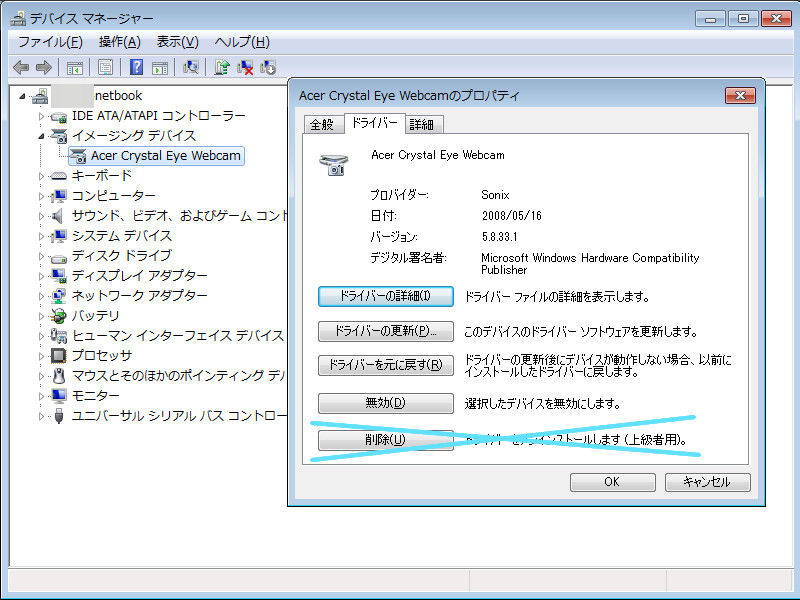Click the forward navigation arrow
Screen dimensions: 800x600
(44, 67)
